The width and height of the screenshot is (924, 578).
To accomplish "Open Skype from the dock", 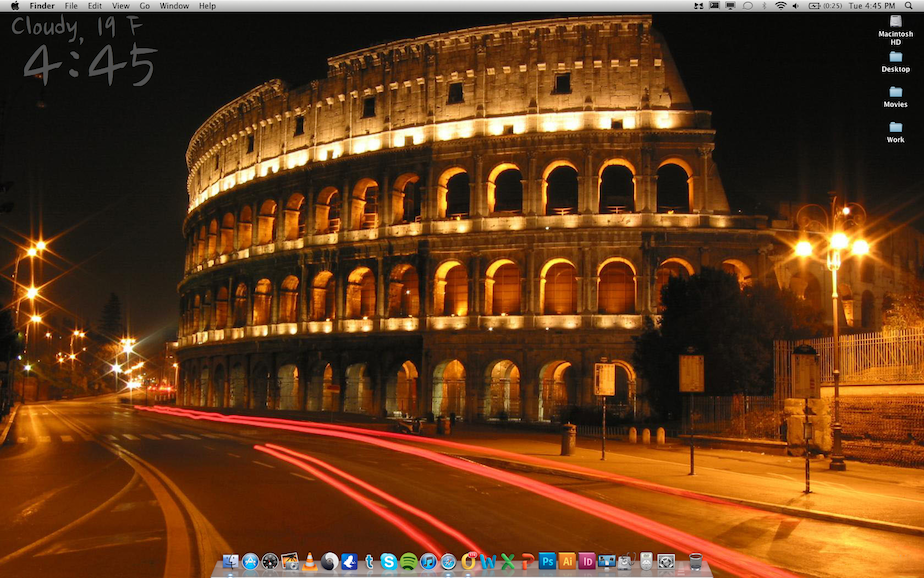I will (x=389, y=562).
